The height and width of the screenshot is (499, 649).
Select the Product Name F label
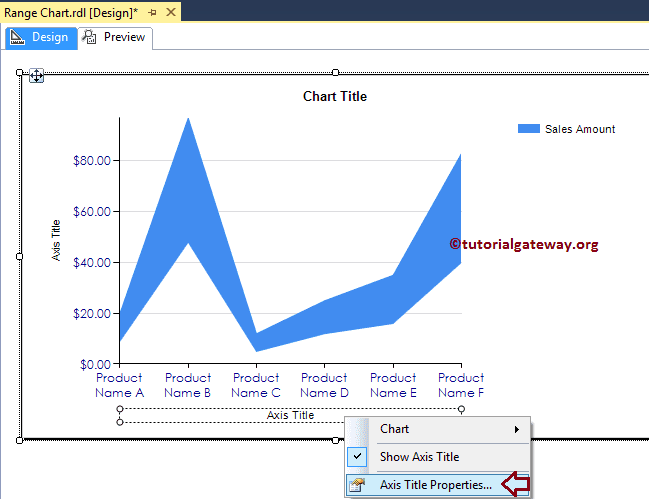point(461,385)
